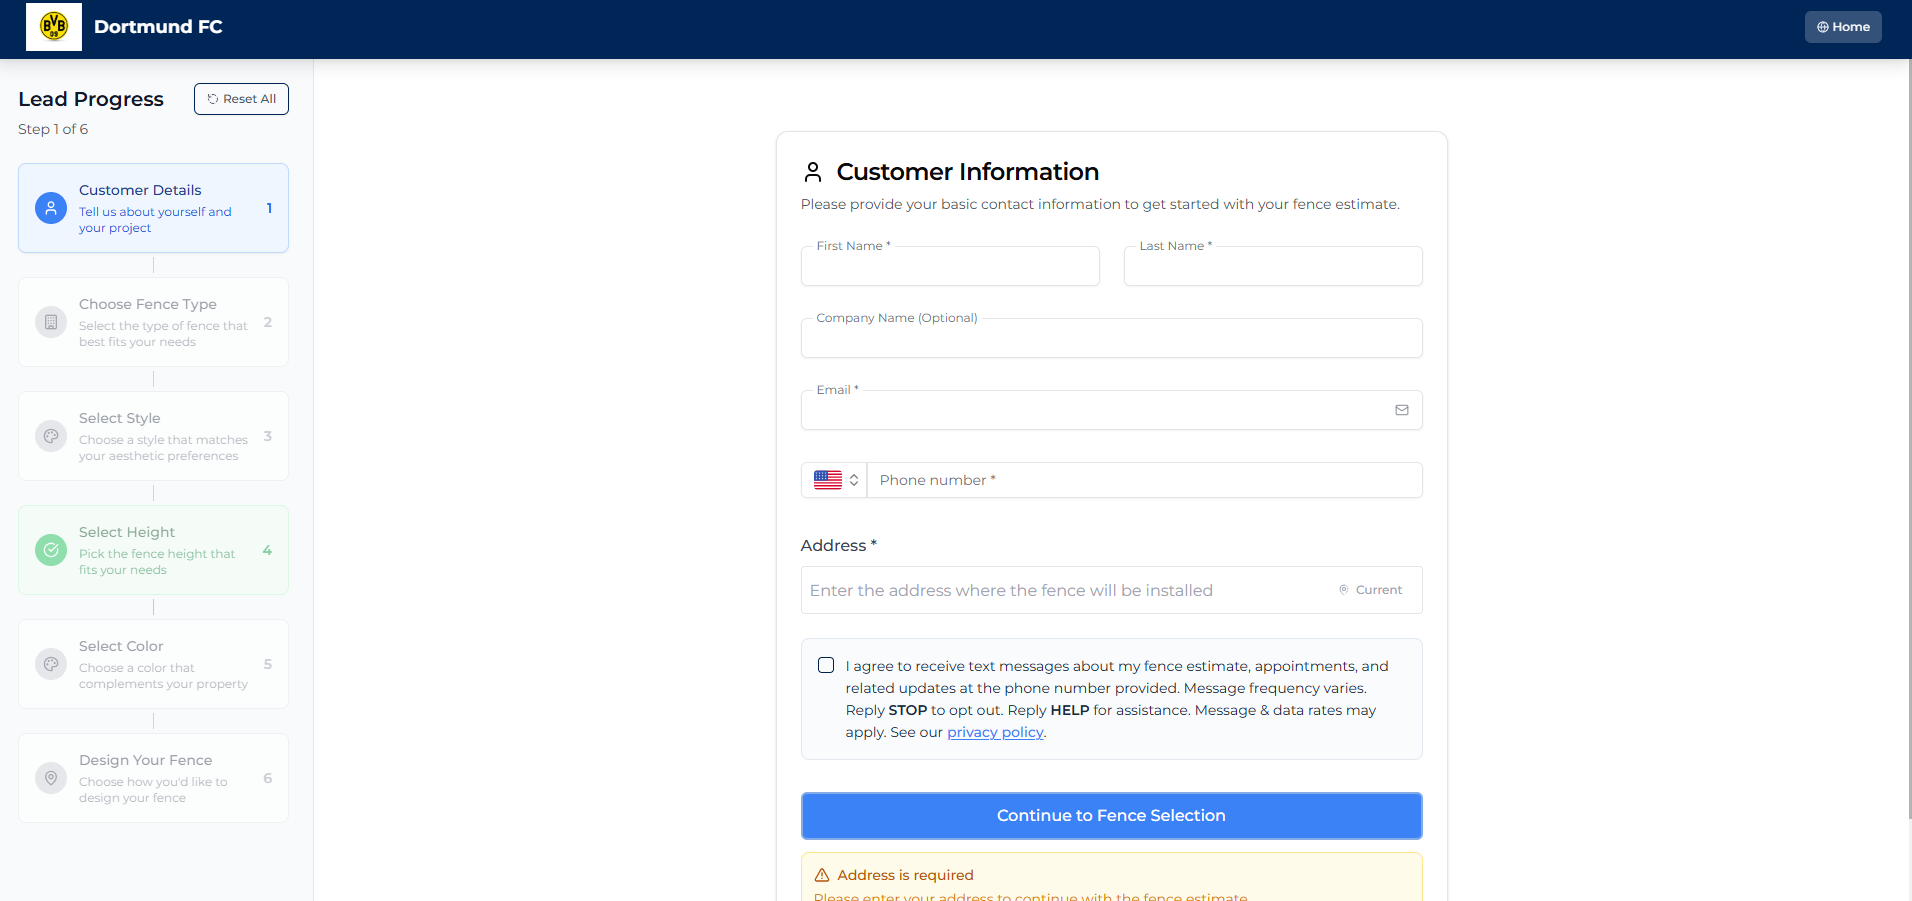Click the Home button in header
Image resolution: width=1912 pixels, height=901 pixels.
point(1843,27)
